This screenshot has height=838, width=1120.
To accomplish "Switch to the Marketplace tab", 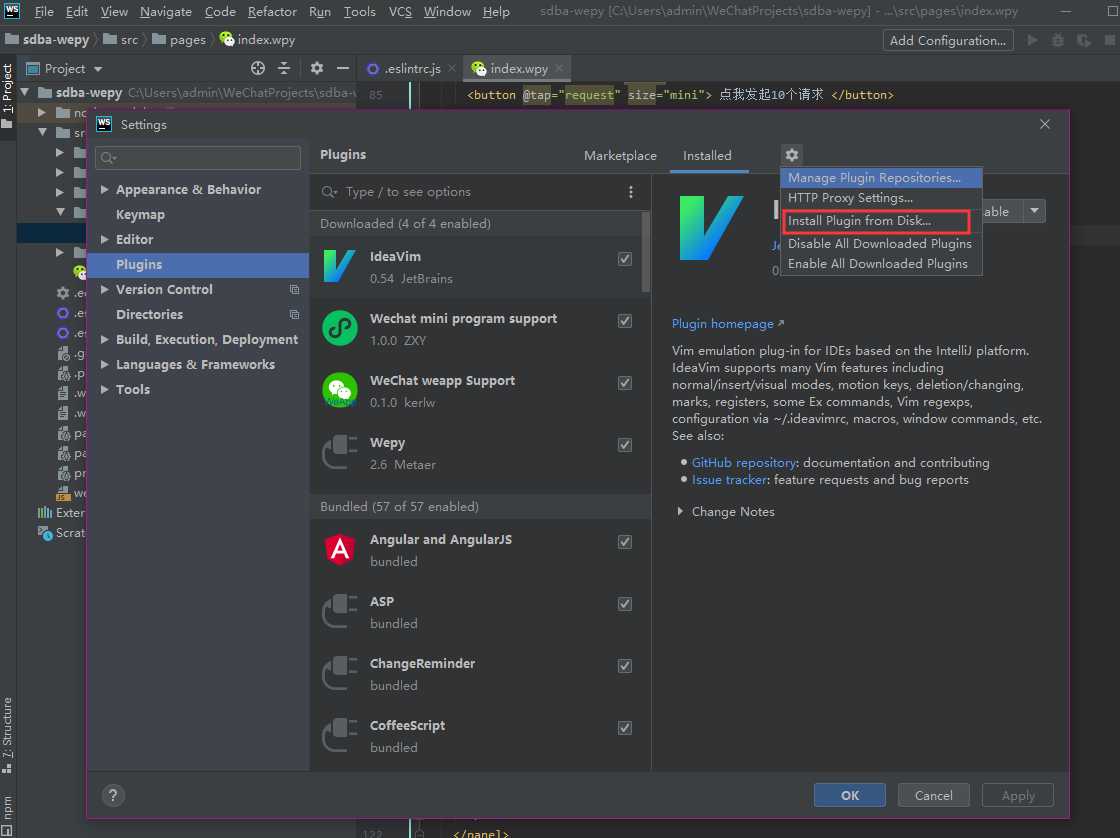I will pyautogui.click(x=620, y=155).
